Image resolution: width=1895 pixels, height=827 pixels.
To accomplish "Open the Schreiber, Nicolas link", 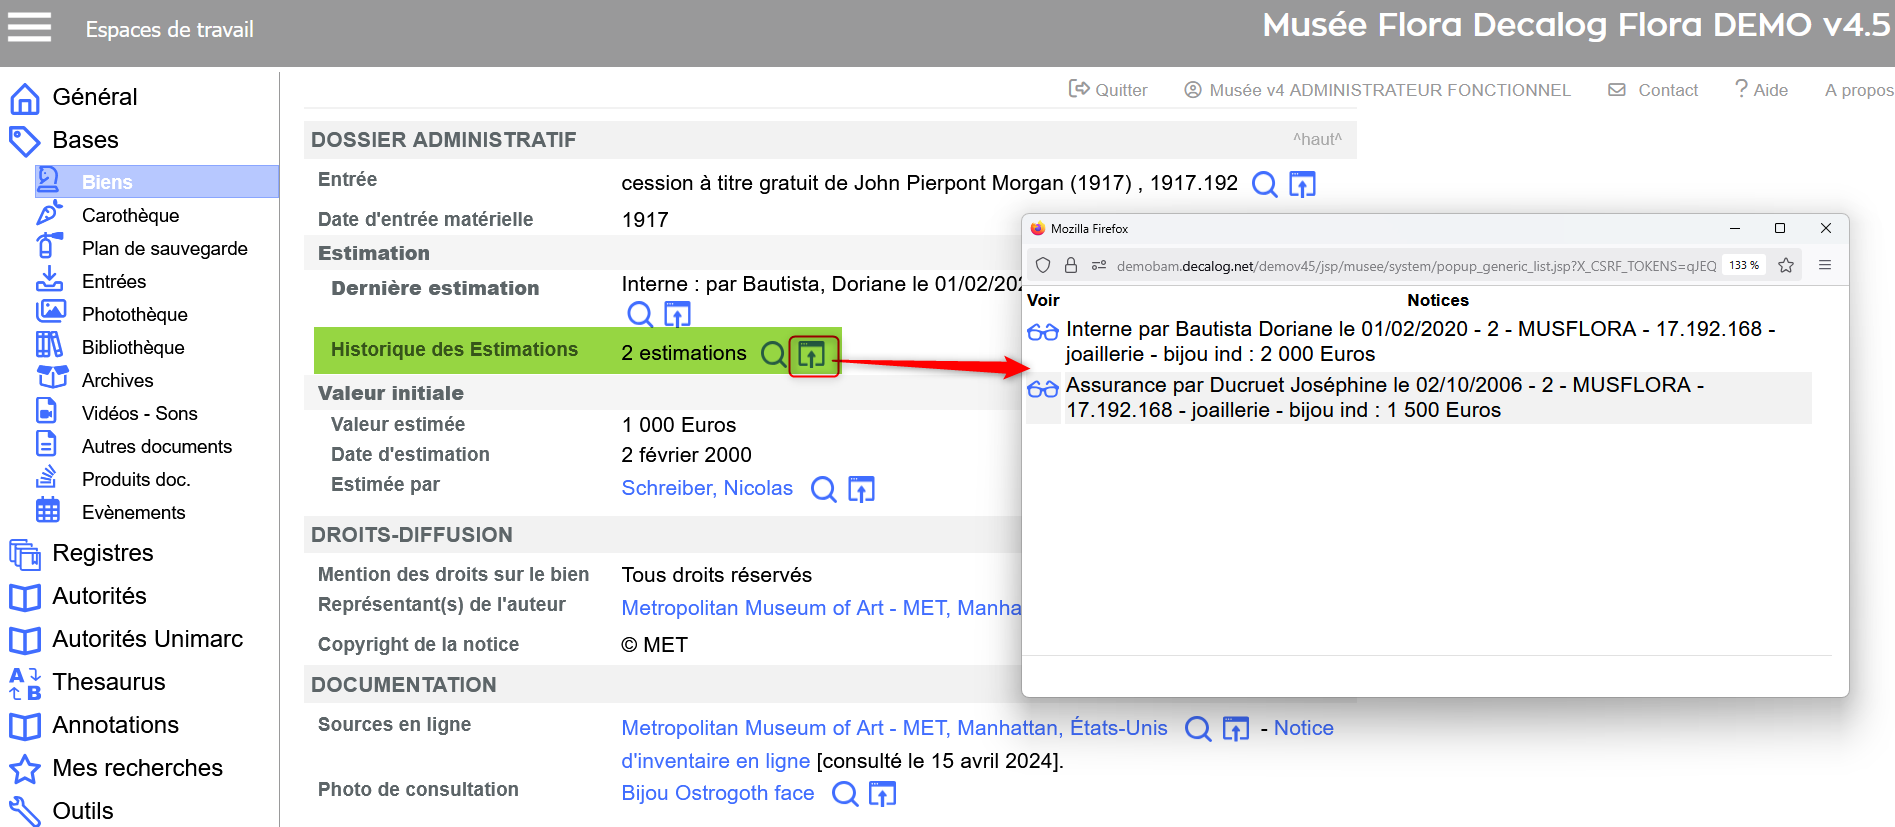I will [707, 488].
